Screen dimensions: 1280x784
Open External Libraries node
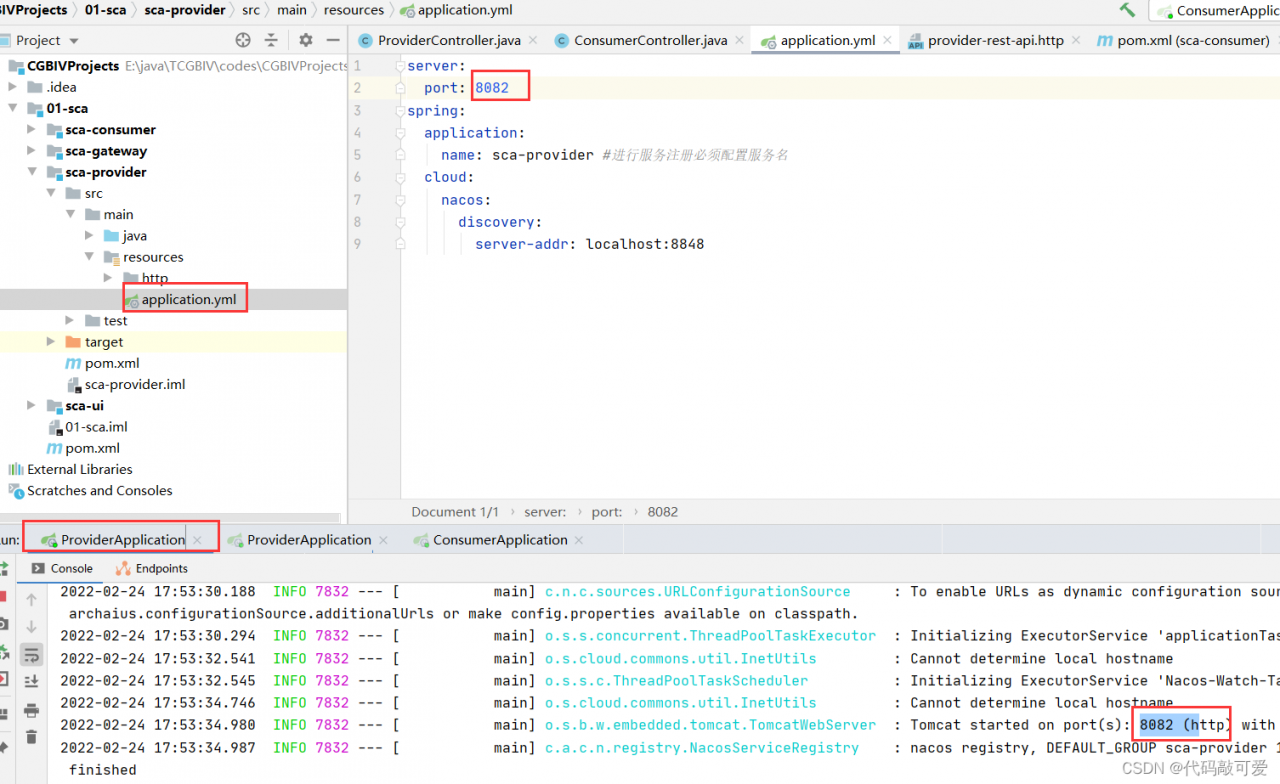[x=80, y=469]
